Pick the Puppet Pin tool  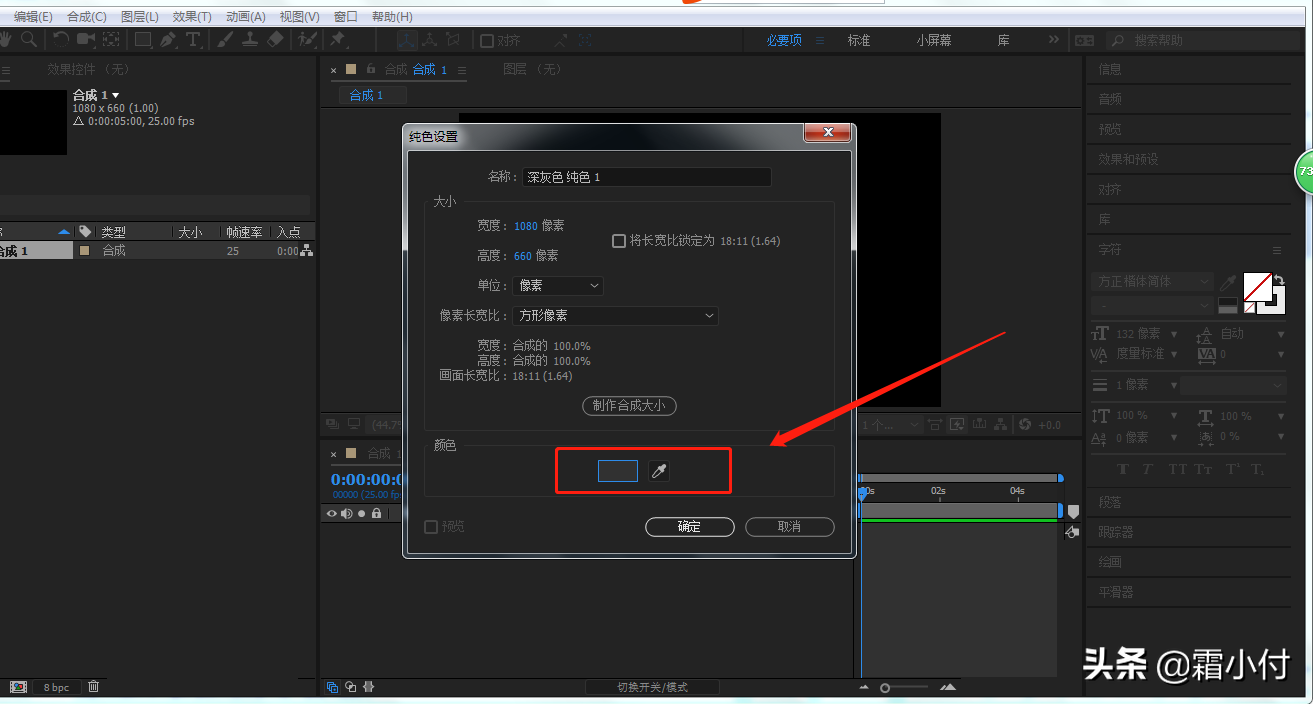click(337, 39)
